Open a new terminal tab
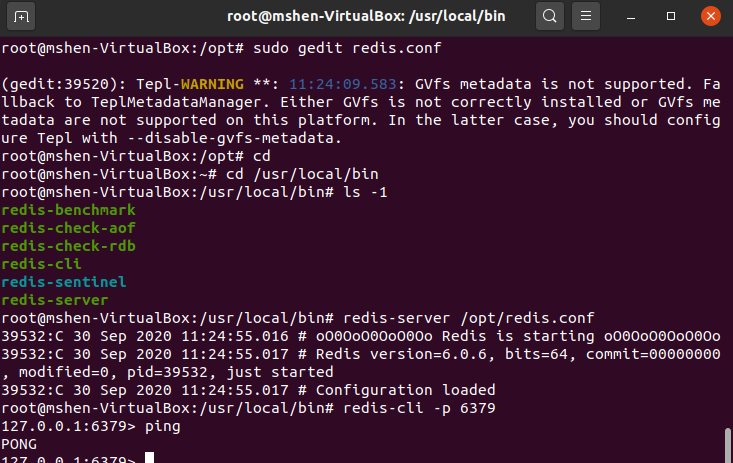This screenshot has height=463, width=733. pyautogui.click(x=22, y=16)
